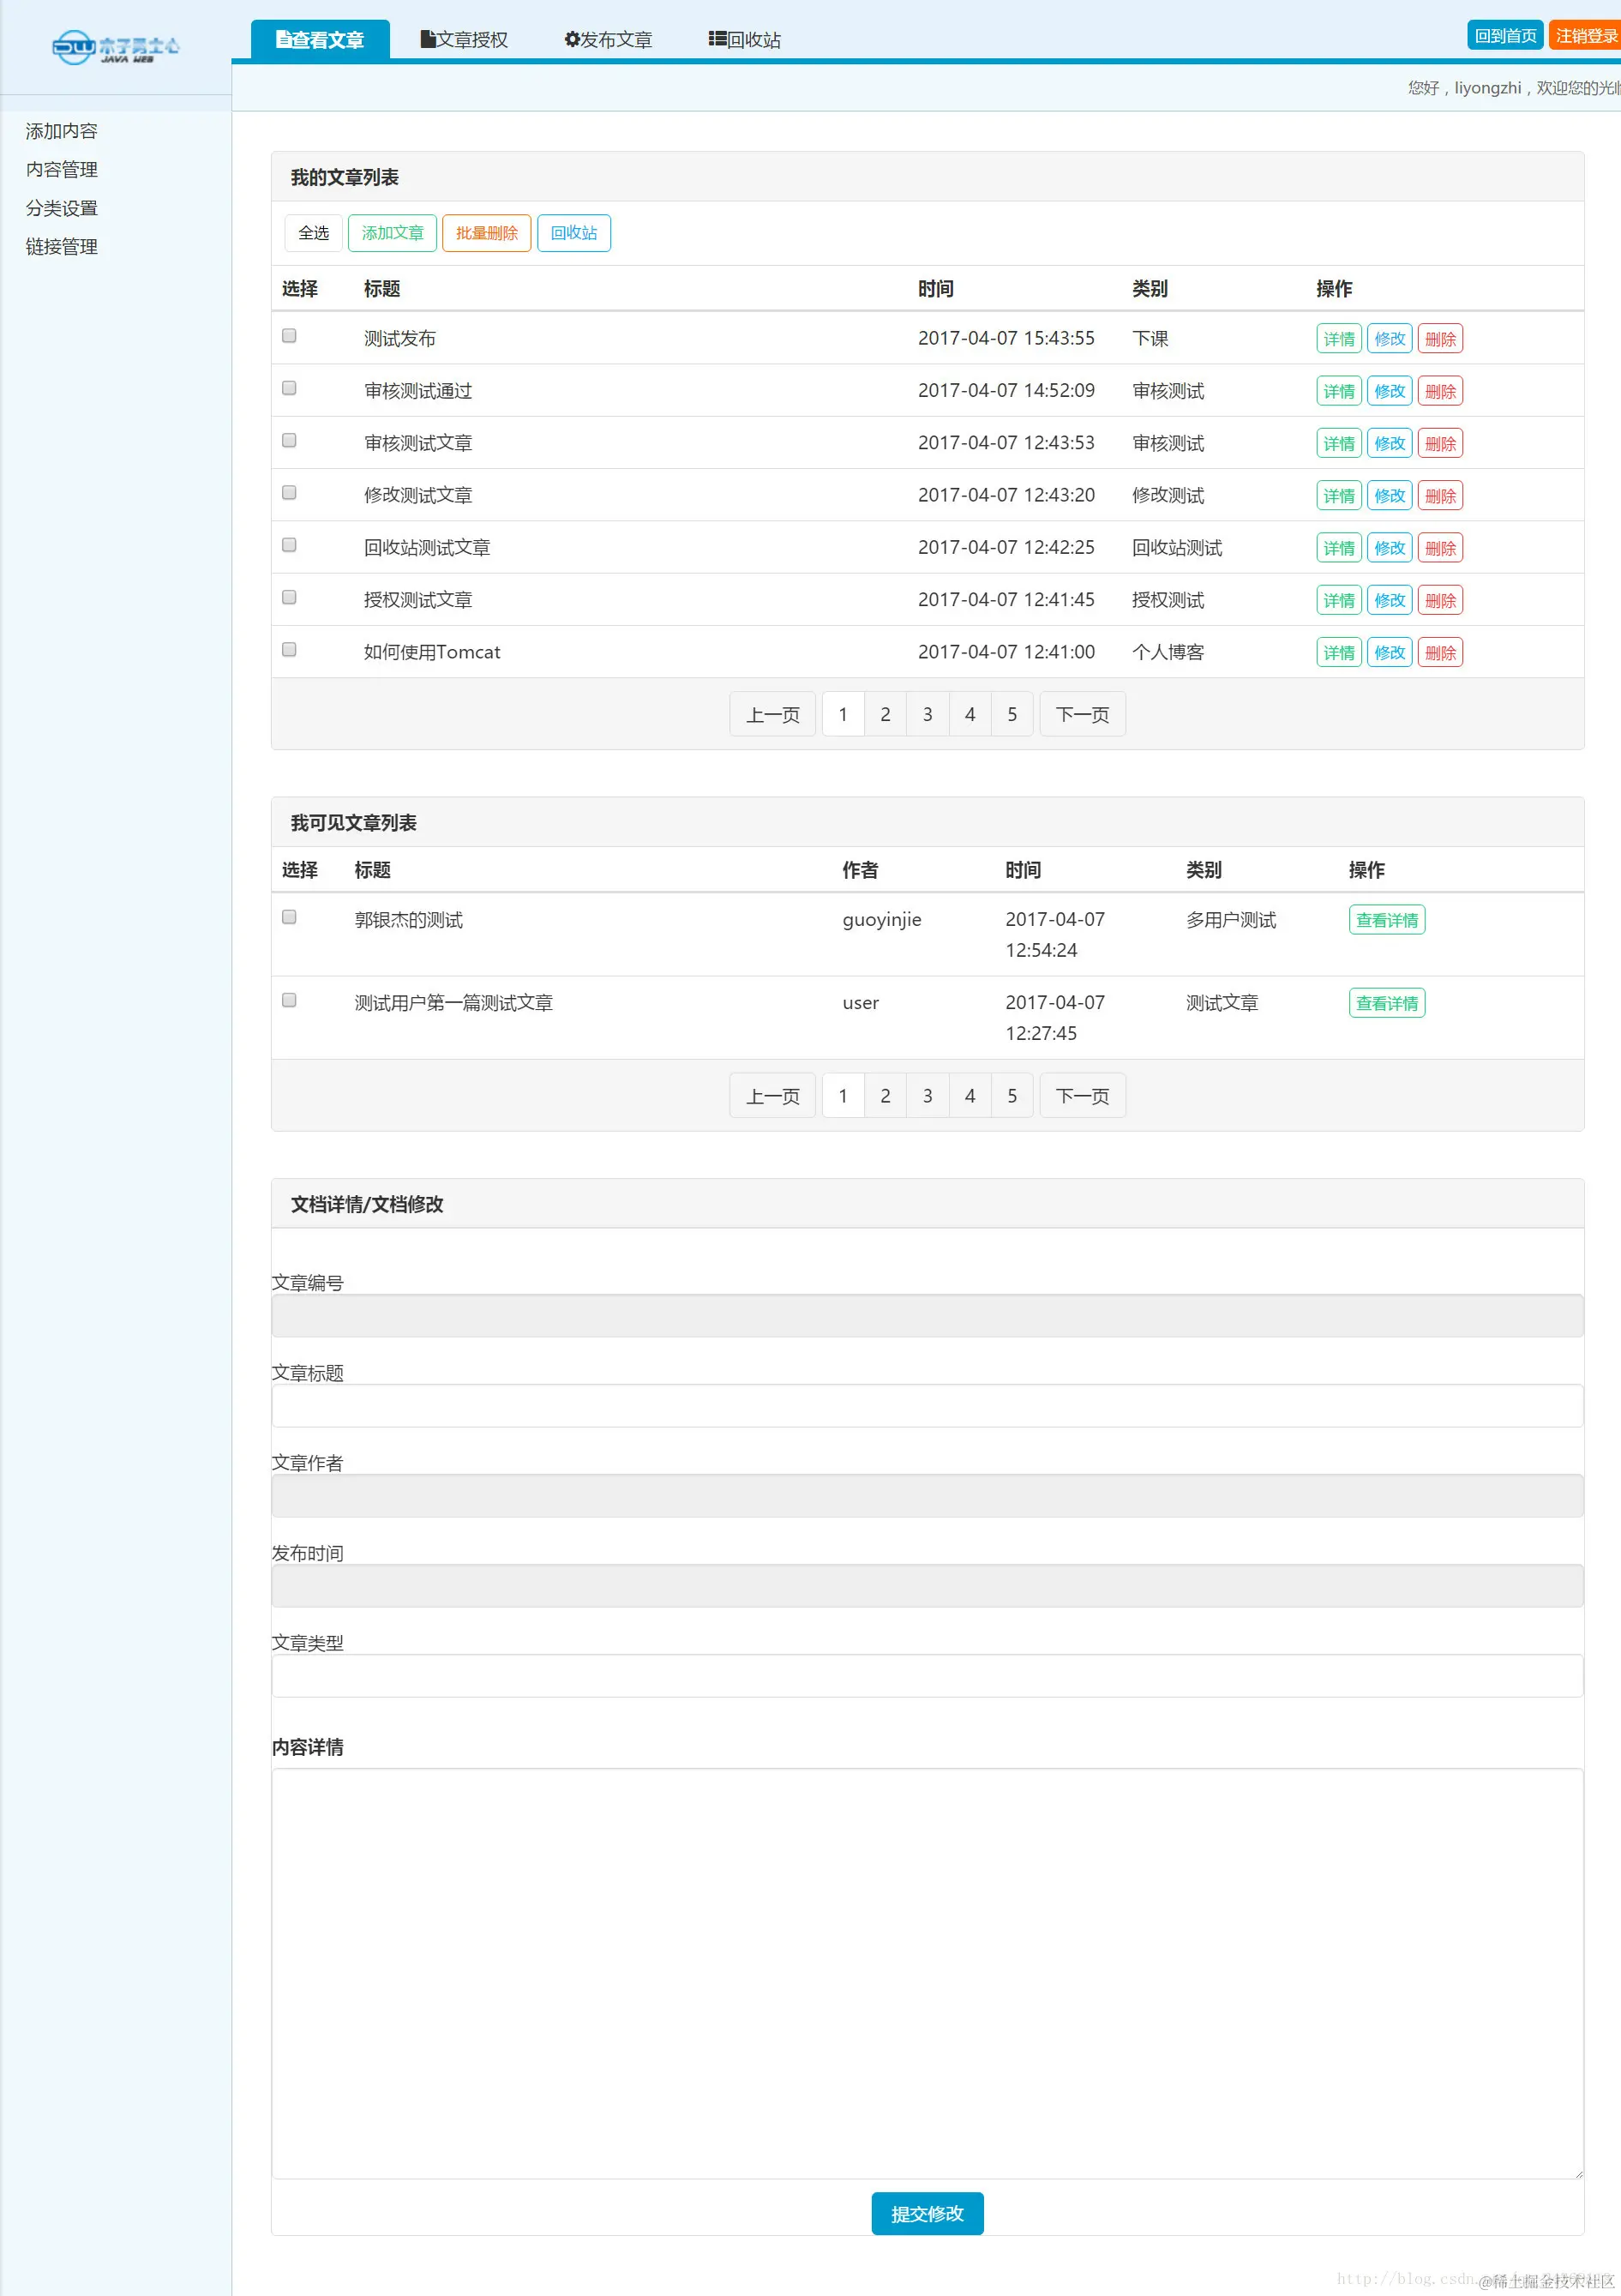View 详情 for 审核测试通过
The image size is (1621, 2296).
click(x=1338, y=391)
